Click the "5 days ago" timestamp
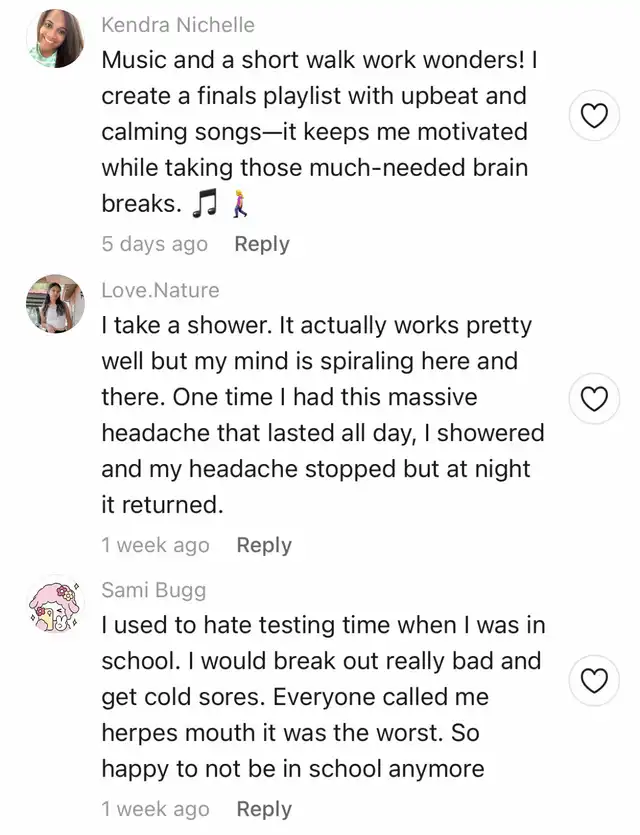The height and width of the screenshot is (835, 640). 155,244
